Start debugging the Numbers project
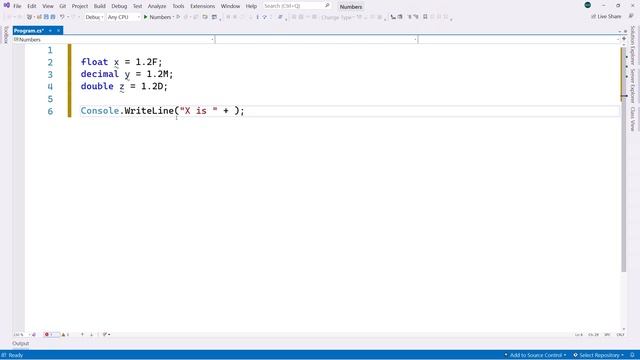 pos(158,17)
